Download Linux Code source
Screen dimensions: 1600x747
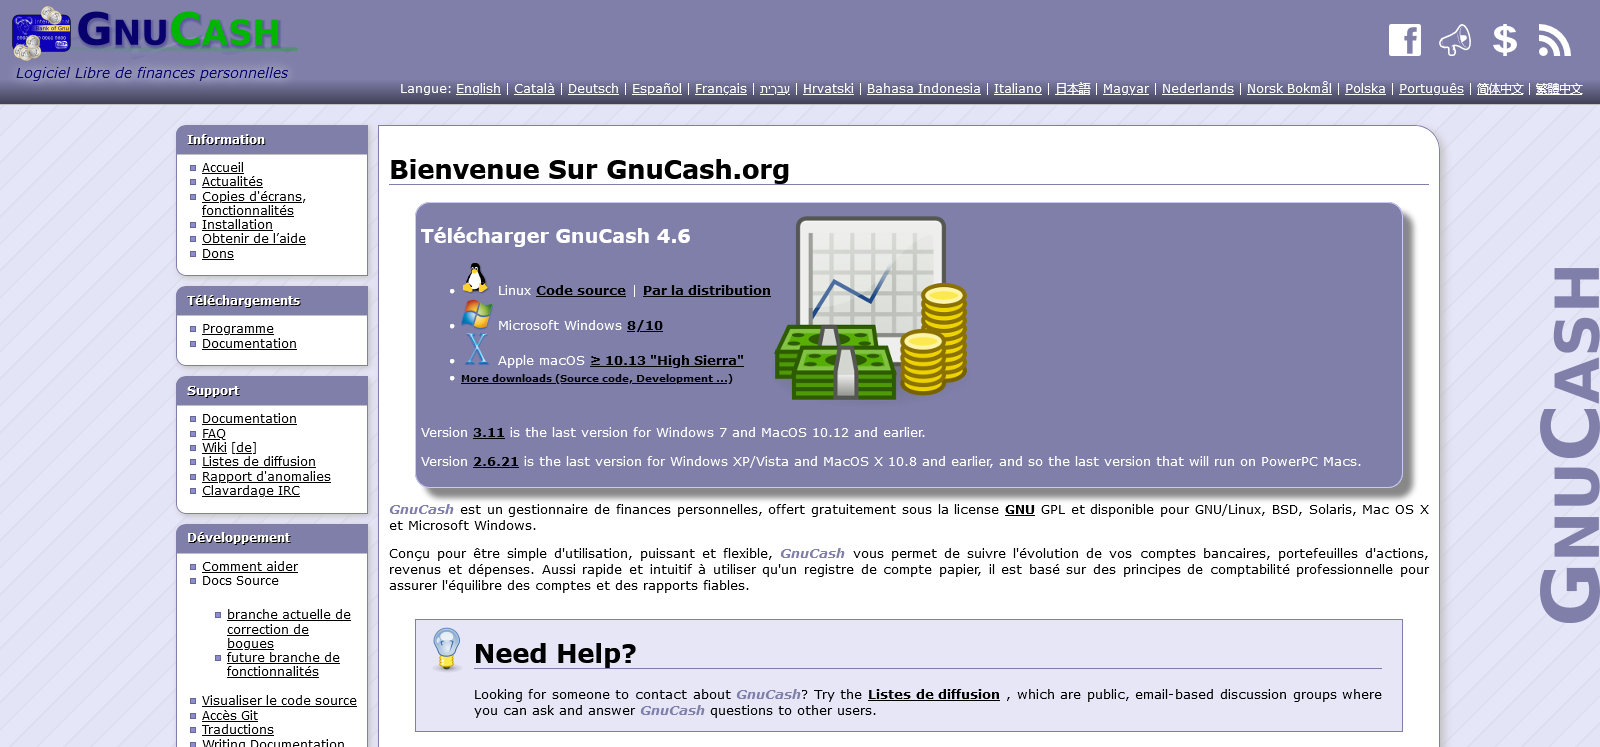581,291
